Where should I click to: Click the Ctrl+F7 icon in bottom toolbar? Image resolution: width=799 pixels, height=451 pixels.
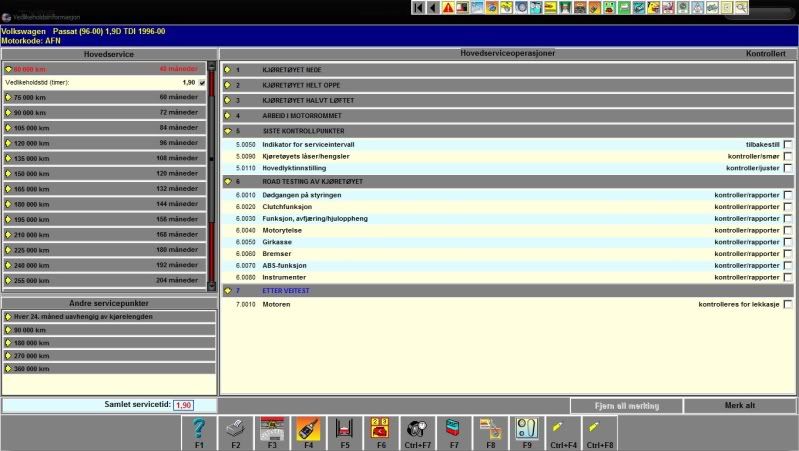(418, 430)
